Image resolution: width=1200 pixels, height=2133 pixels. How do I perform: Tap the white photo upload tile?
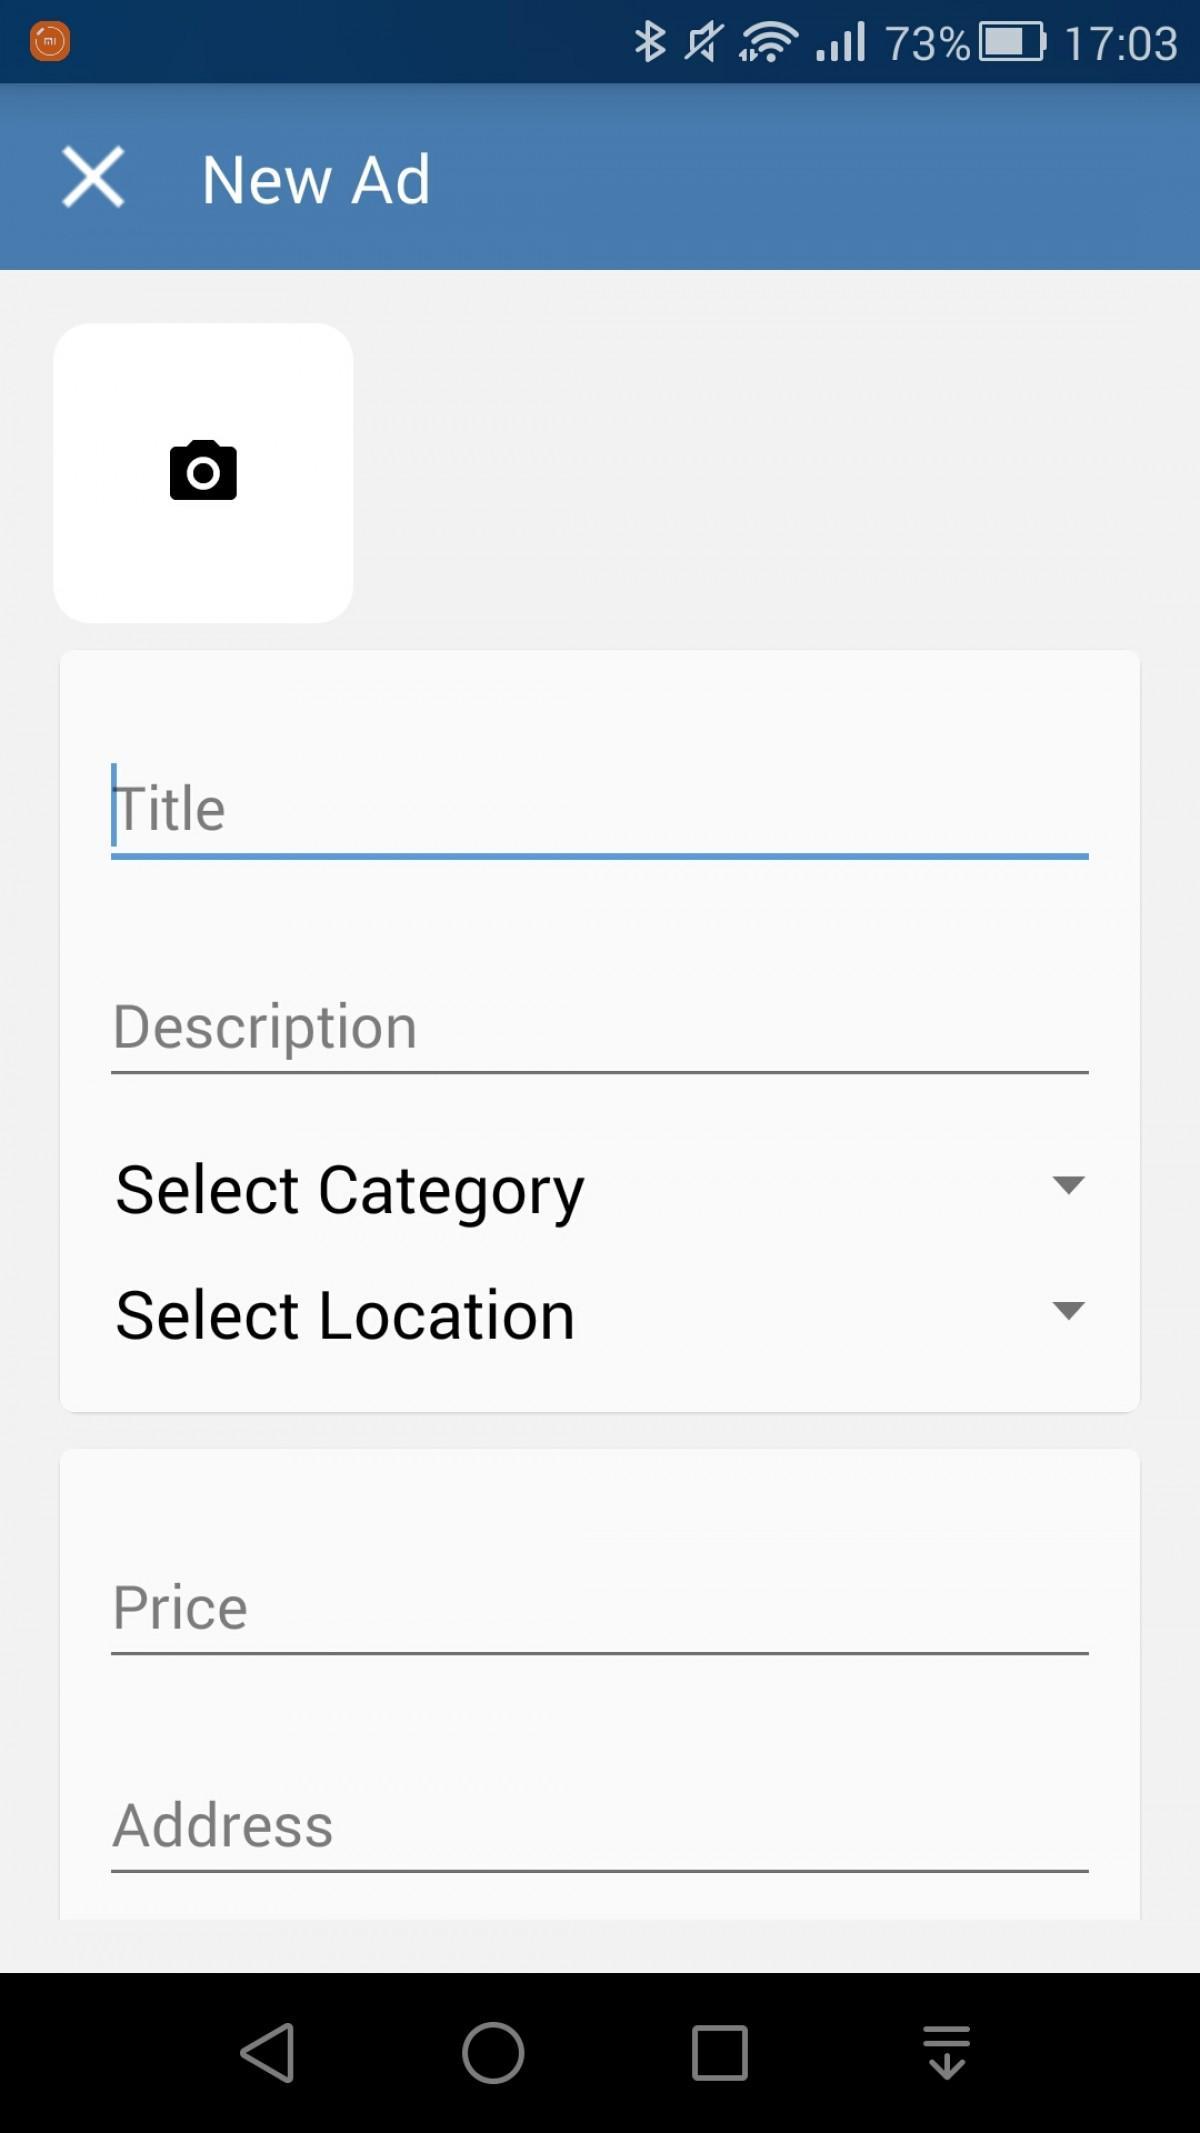tap(203, 473)
